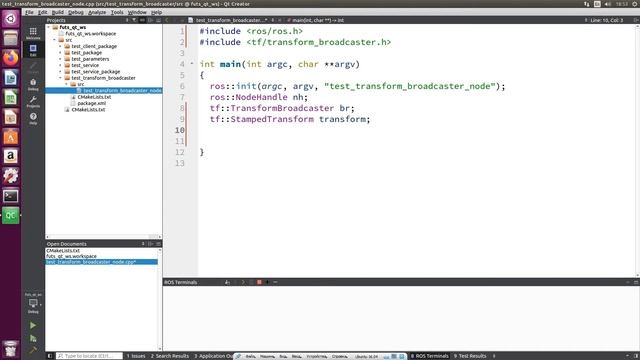This screenshot has width=640, height=360.
Task: Open the Debug mode in the sidebar
Action: click(x=33, y=84)
